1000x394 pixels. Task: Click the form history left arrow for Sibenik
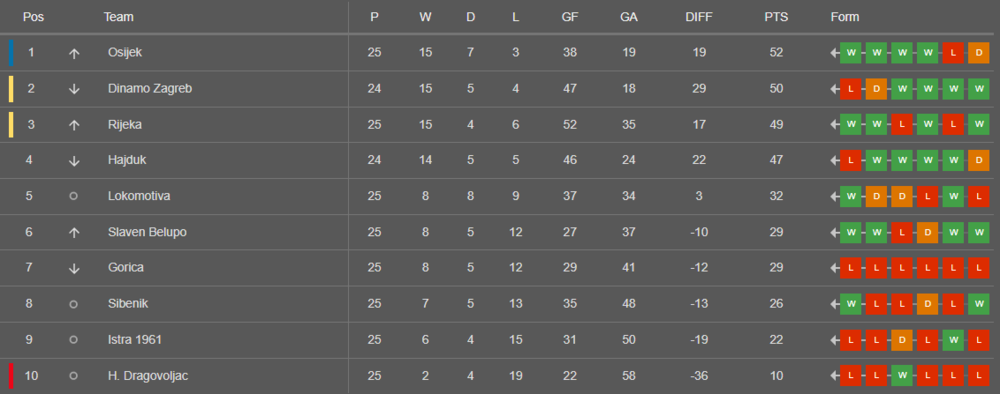[x=834, y=304]
